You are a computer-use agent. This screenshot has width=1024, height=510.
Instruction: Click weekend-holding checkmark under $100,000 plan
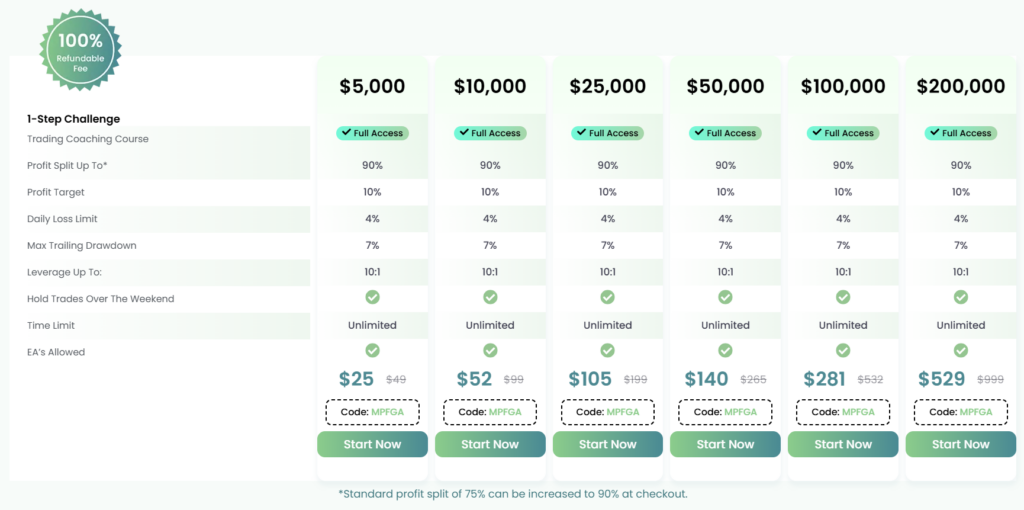pyautogui.click(x=843, y=297)
